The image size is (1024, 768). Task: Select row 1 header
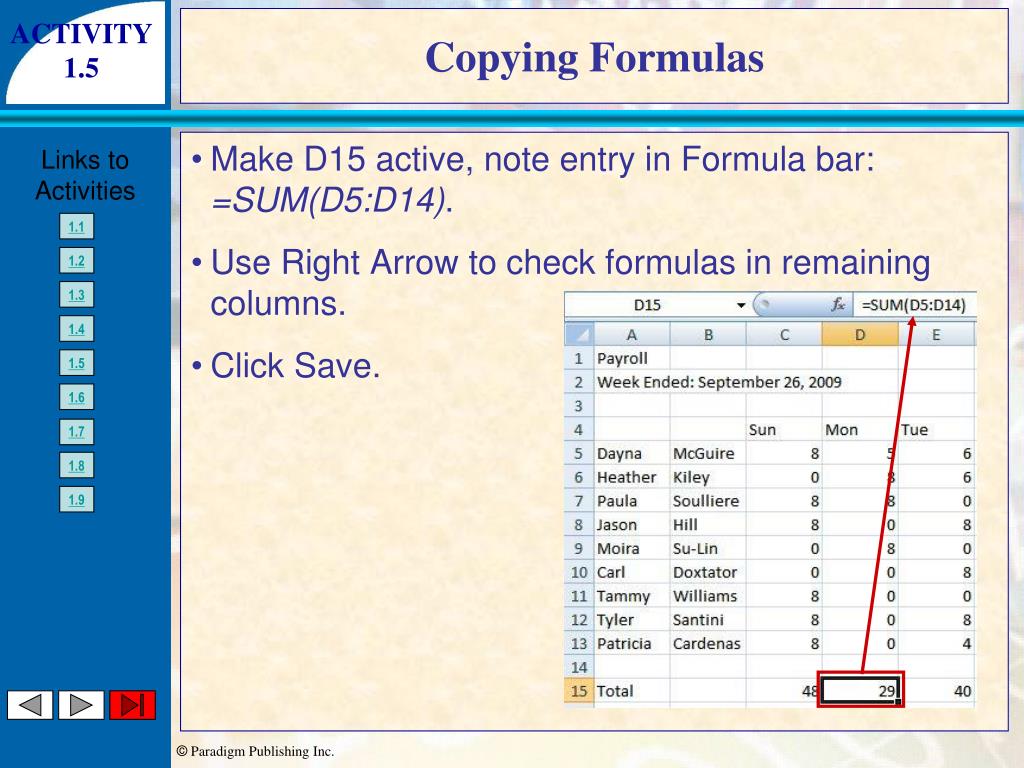tap(579, 359)
